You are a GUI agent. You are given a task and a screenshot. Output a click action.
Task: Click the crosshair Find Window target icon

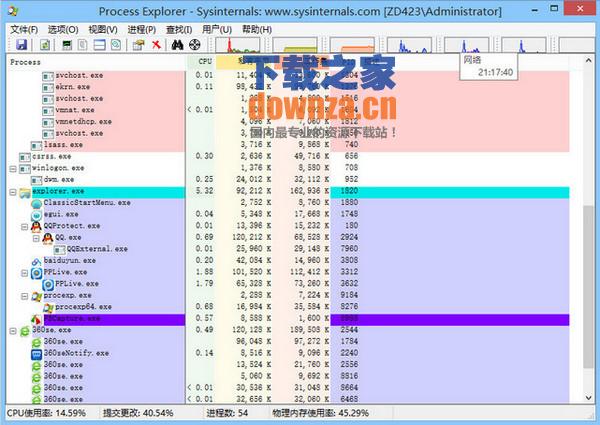coord(194,45)
